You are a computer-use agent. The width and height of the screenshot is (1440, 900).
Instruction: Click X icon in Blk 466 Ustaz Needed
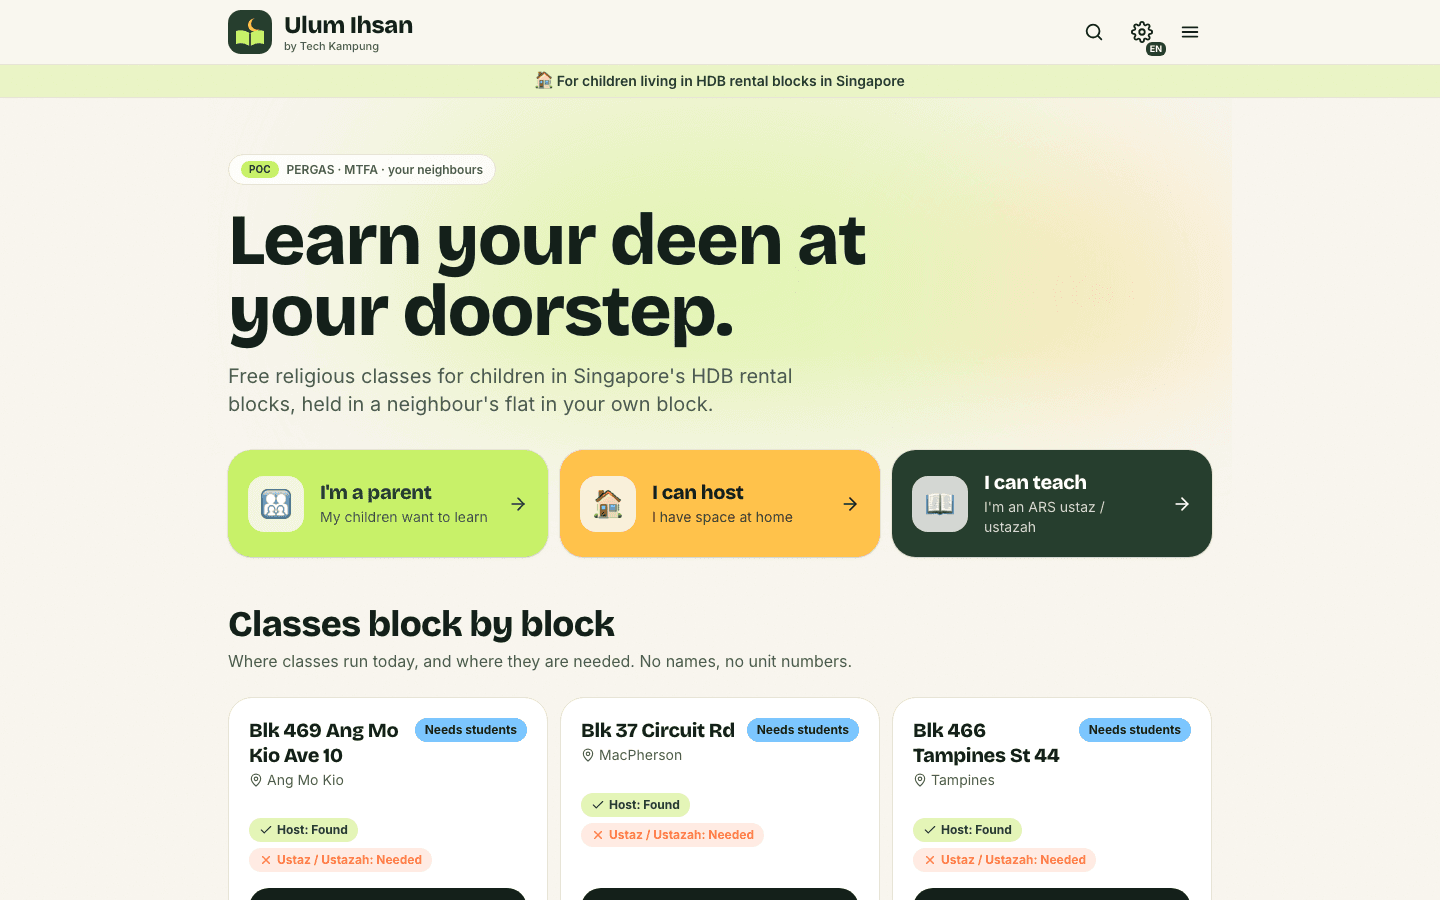tap(930, 860)
